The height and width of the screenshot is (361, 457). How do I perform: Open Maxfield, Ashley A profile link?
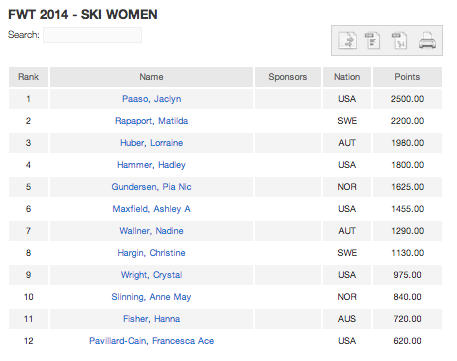tap(152, 209)
